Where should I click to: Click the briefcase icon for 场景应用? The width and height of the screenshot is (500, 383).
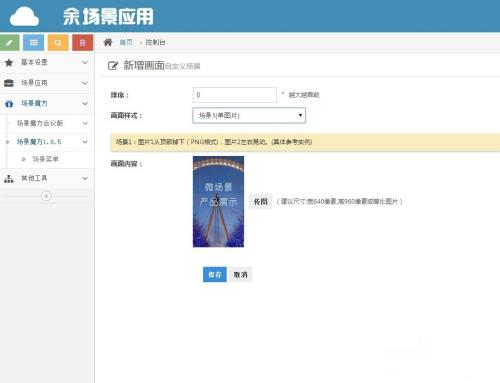9,83
